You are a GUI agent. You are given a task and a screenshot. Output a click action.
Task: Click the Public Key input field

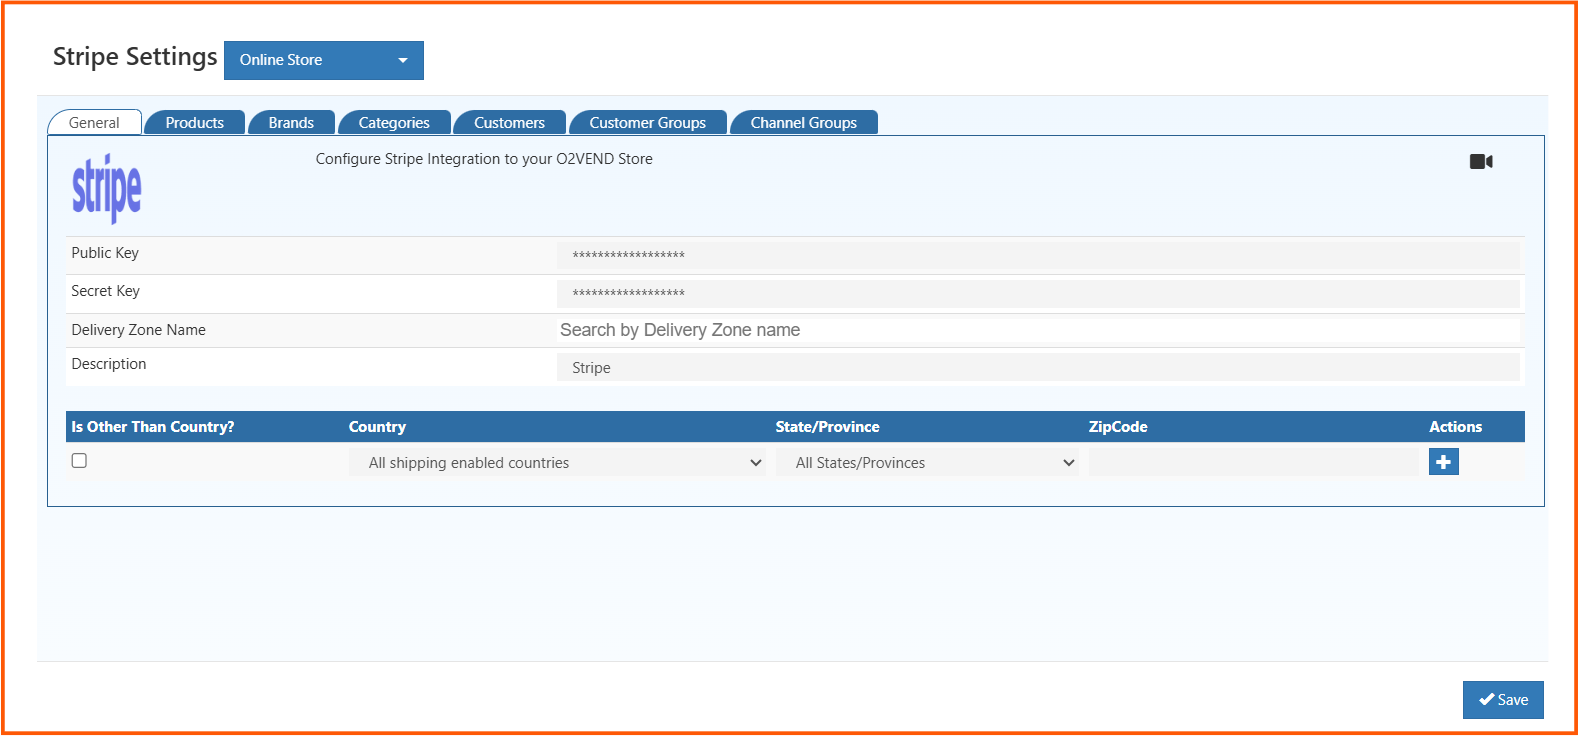(x=1037, y=255)
